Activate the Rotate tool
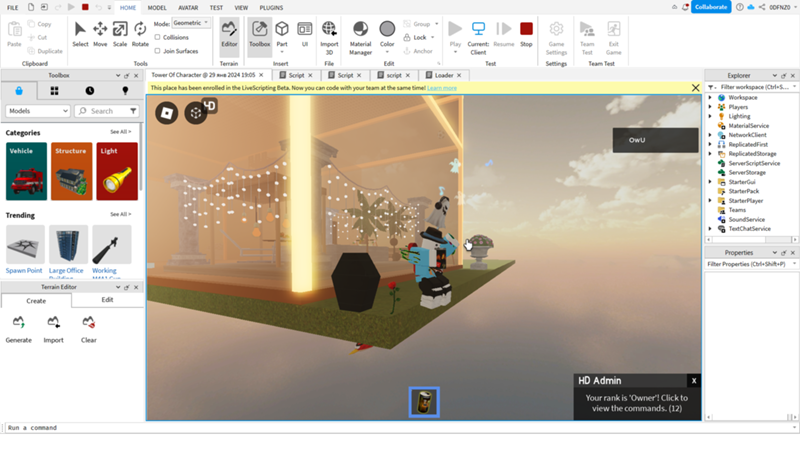 [x=140, y=33]
